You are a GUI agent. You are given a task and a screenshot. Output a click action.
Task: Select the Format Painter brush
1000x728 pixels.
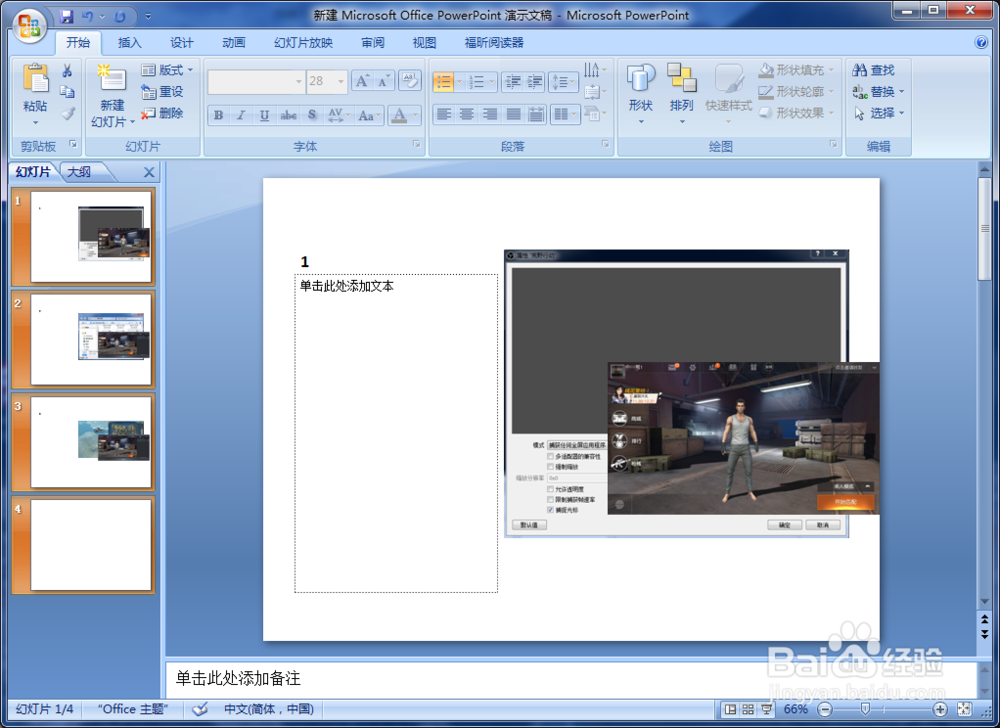tap(67, 113)
